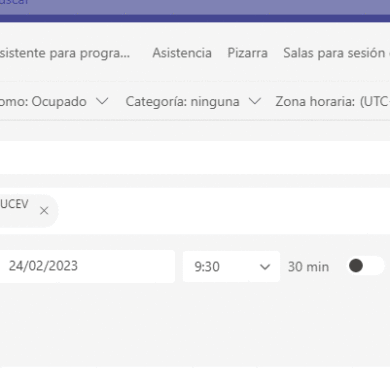This screenshot has height=390, width=390.
Task: Click the attendees field next to UCEV
Action: [223, 211]
